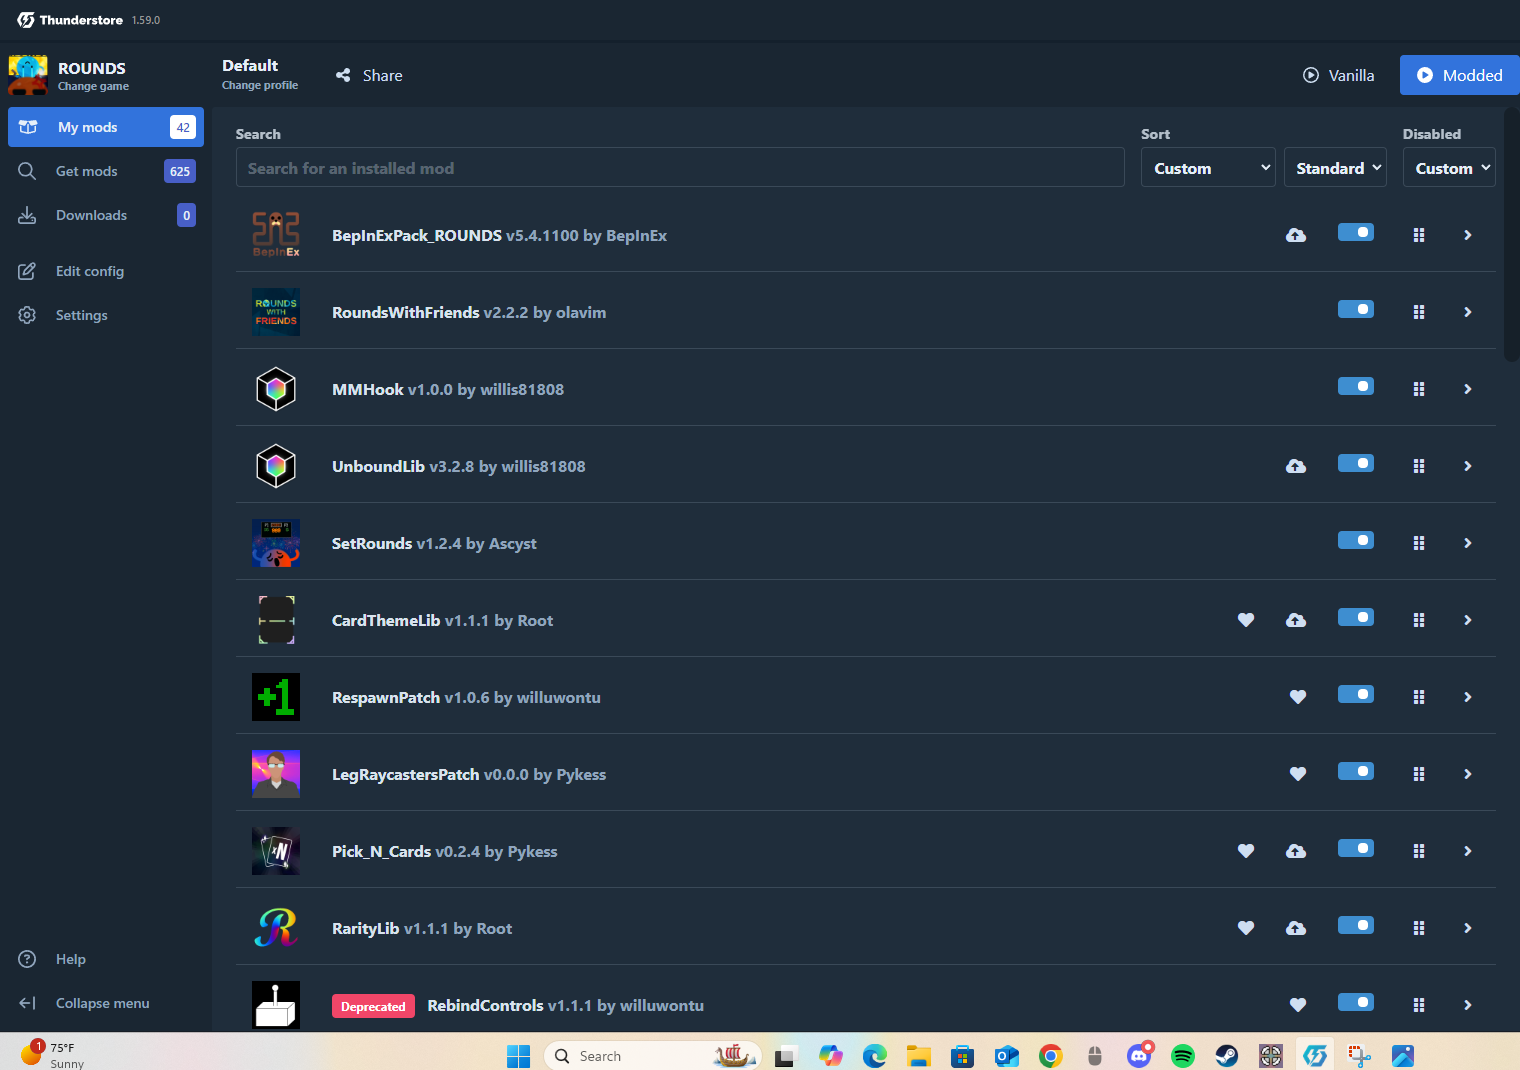Click the drag handle grid icon for BepInExPack_ROUNDS

pyautogui.click(x=1419, y=235)
